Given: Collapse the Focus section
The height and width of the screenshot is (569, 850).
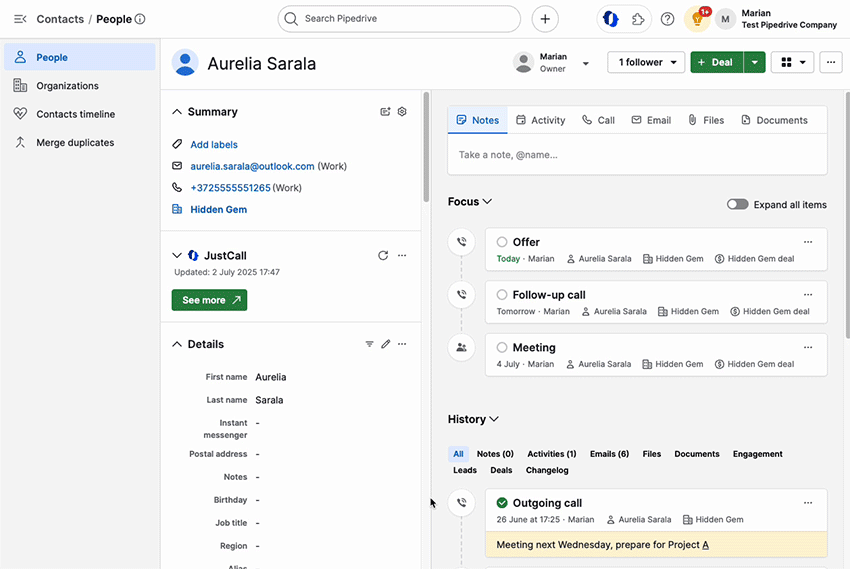Looking at the screenshot, I should click(470, 202).
